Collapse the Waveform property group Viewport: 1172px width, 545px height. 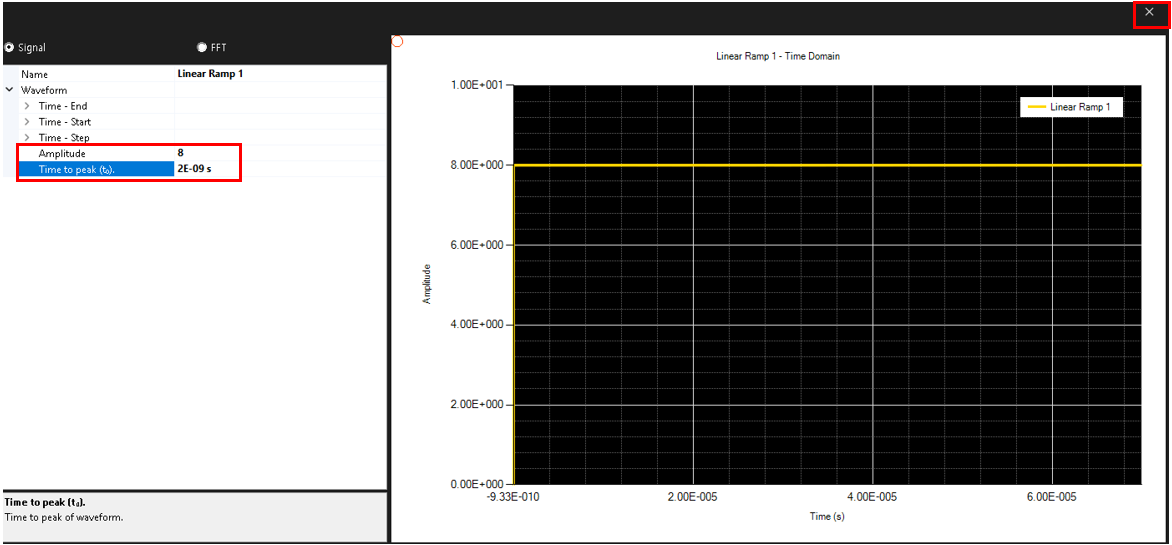click(9, 90)
